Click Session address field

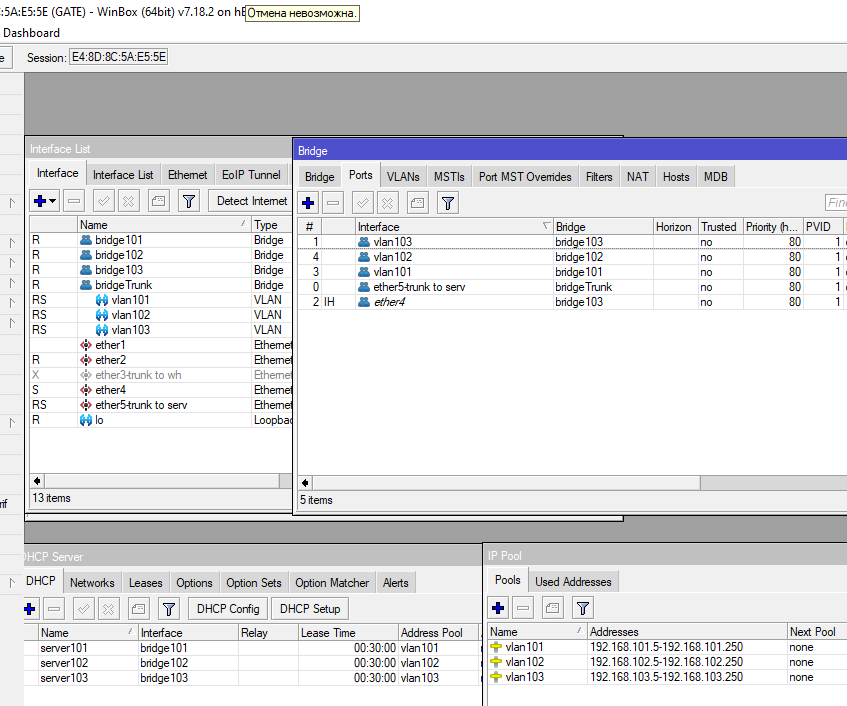[x=118, y=57]
